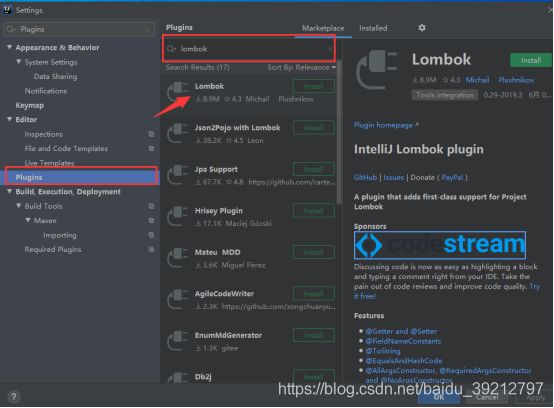Screen dimensions: 554x408
Task: Clear the lombok search text with x icon
Action: pos(330,49)
